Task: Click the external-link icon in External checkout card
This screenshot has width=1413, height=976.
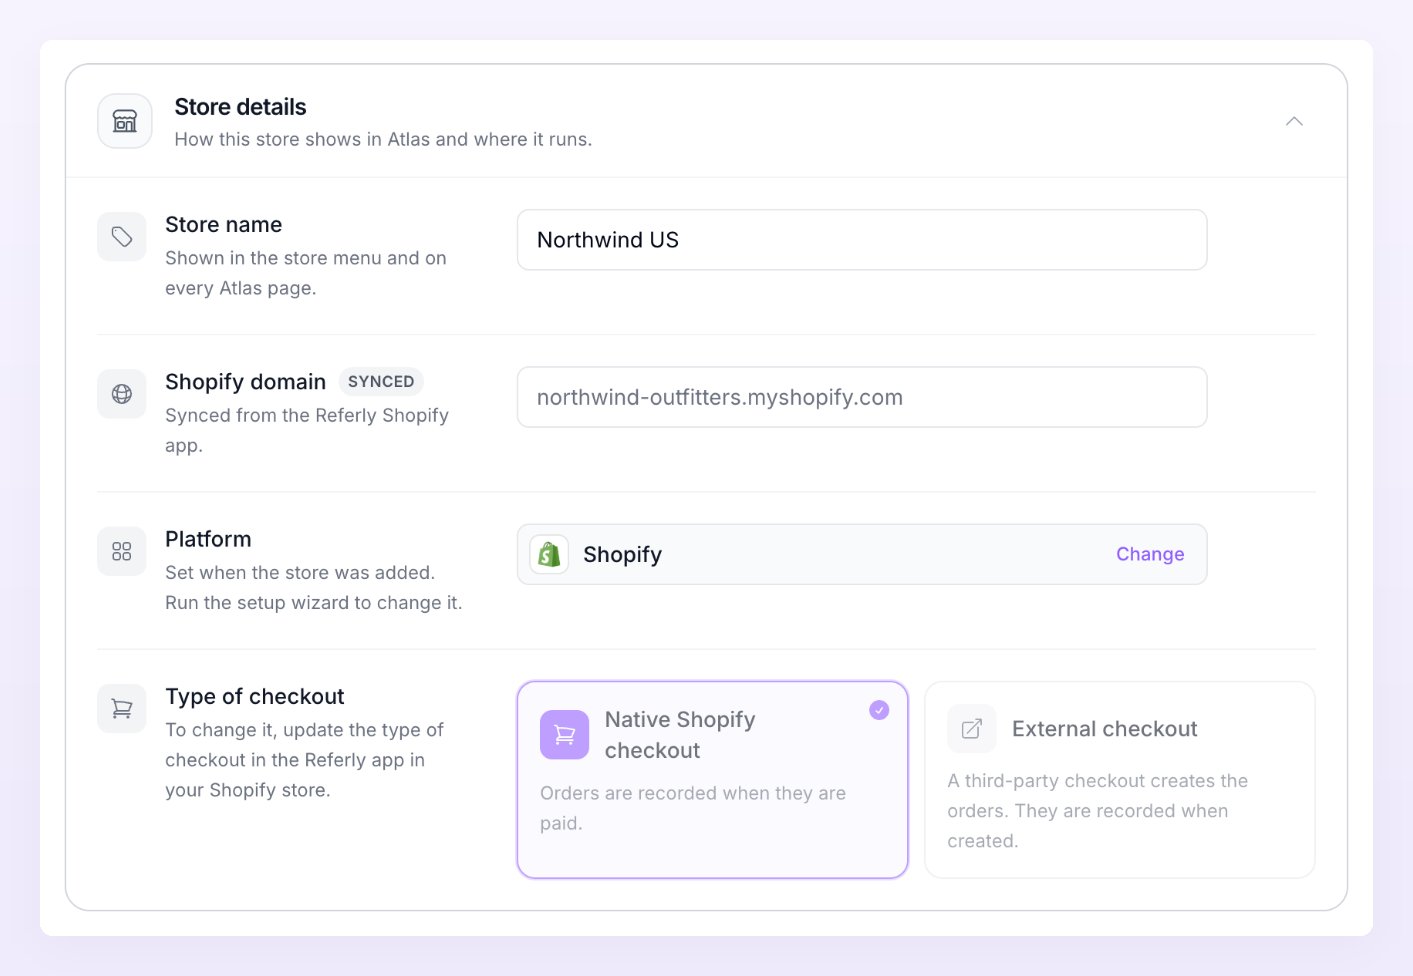Action: point(972,729)
